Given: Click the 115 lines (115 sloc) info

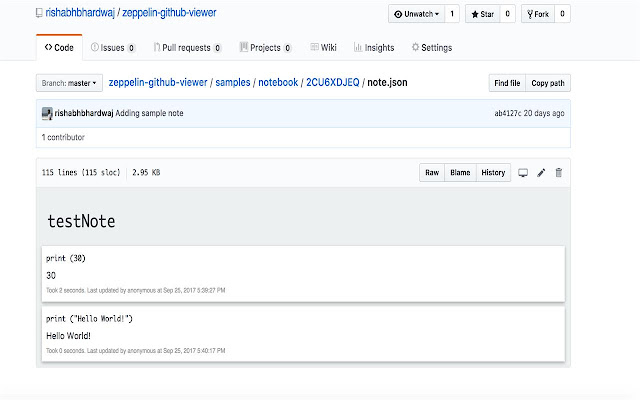Looking at the screenshot, I should (x=81, y=172).
